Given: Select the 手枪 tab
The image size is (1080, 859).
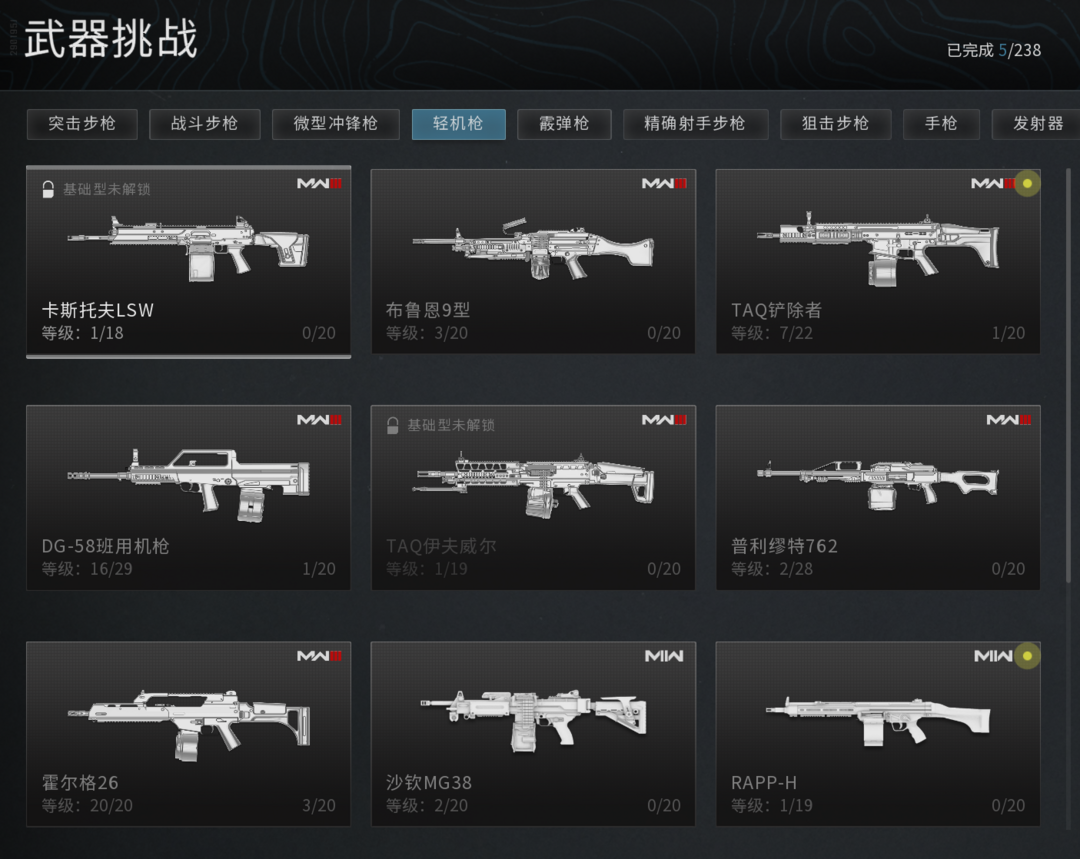Looking at the screenshot, I should click(941, 124).
